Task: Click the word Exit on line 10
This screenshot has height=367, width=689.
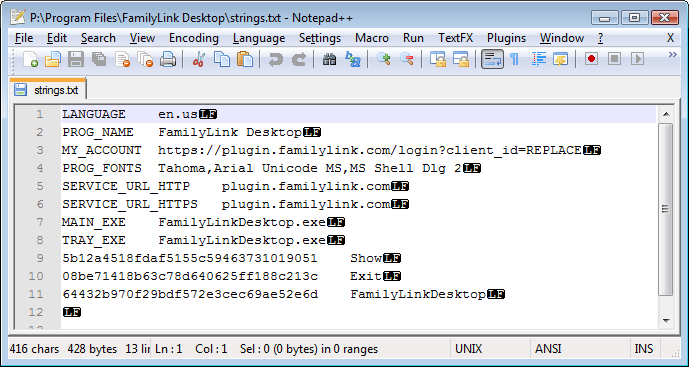Action: [366, 276]
